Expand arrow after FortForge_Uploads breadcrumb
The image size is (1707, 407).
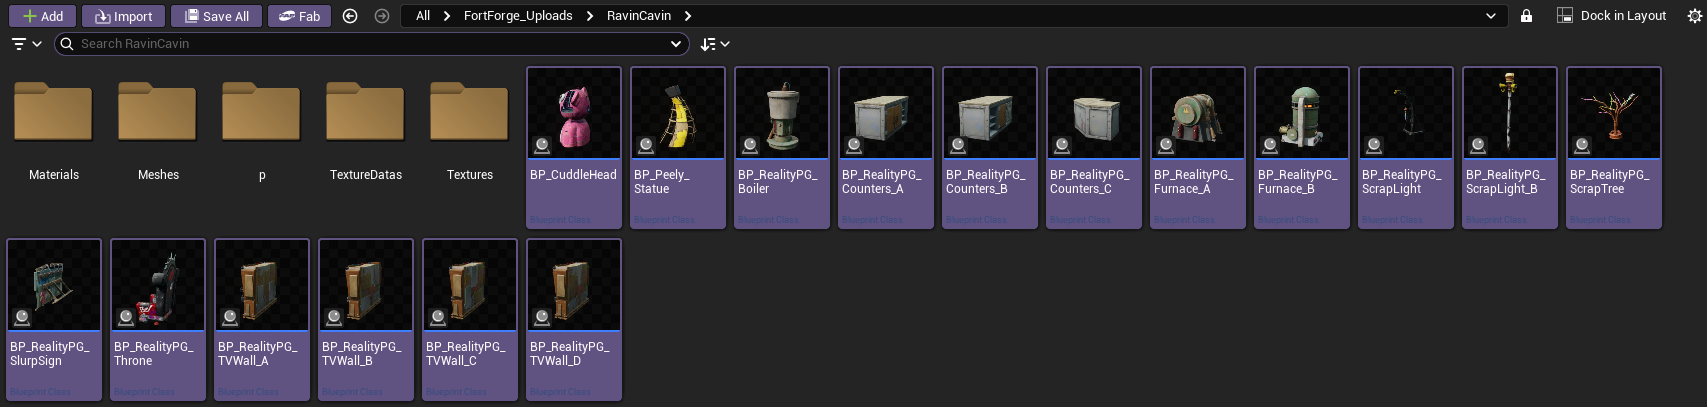pos(590,16)
